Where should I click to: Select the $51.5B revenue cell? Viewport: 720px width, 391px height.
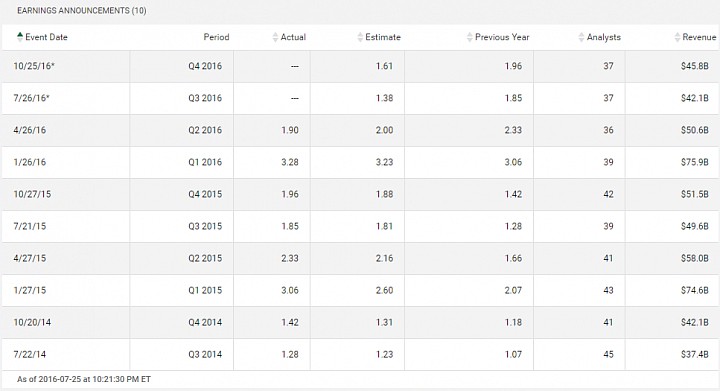click(695, 194)
